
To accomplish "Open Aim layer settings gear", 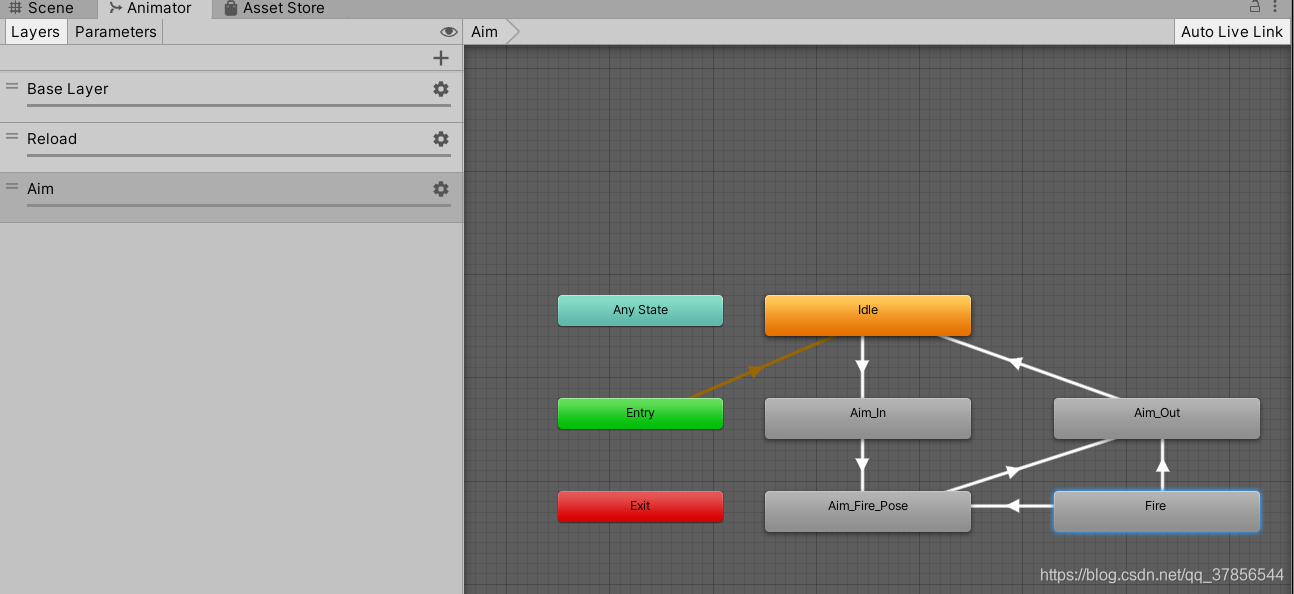I will click(440, 189).
